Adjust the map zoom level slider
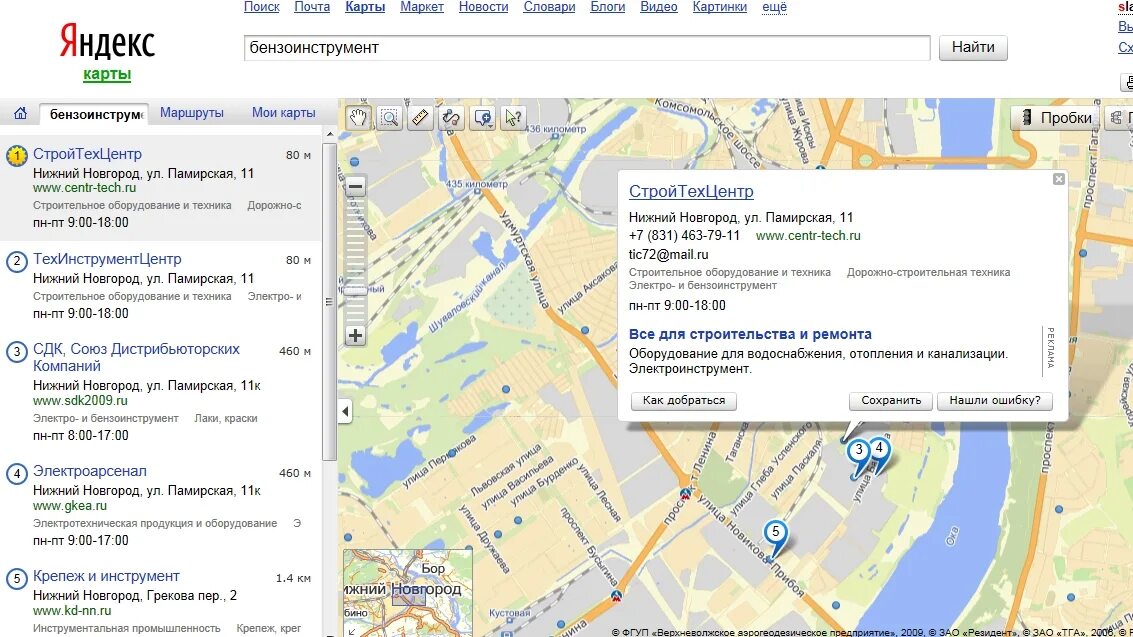This screenshot has height=637, width=1133. click(355, 291)
